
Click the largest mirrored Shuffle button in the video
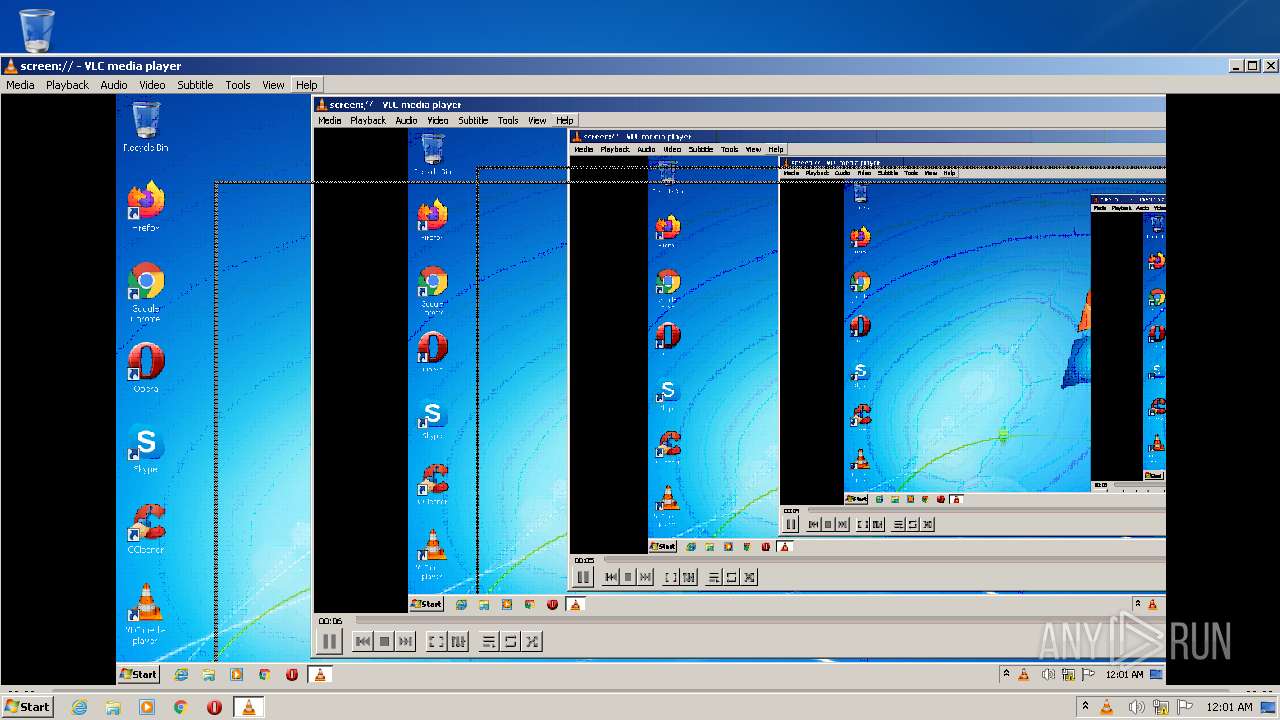click(x=532, y=642)
